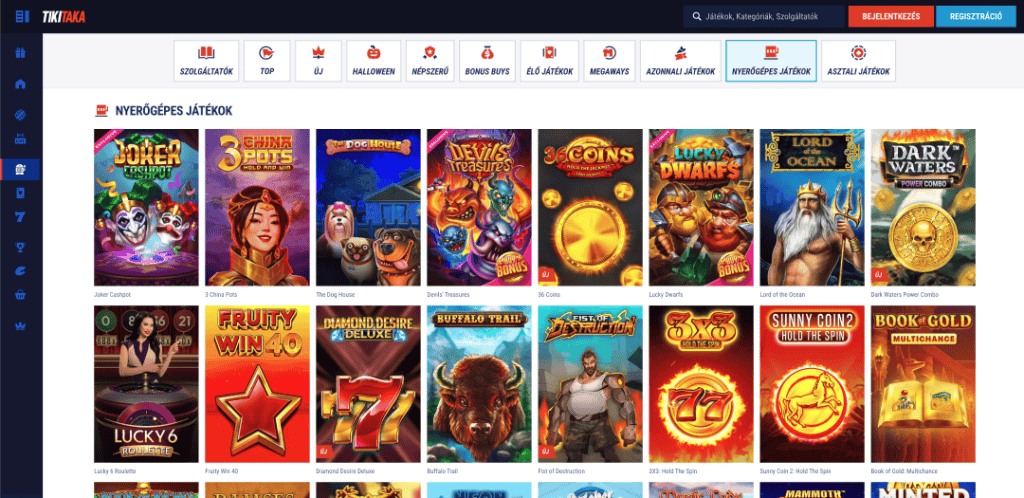Toggle the sidebar menu icon beside the TikiTaka logo
Image resolution: width=1024 pixels, height=498 pixels.
(22, 16)
